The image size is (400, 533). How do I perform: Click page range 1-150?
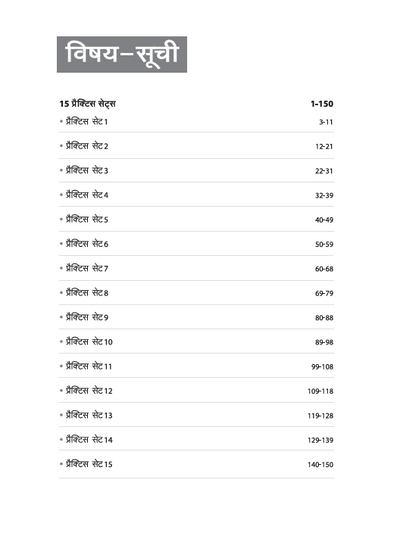pos(321,104)
